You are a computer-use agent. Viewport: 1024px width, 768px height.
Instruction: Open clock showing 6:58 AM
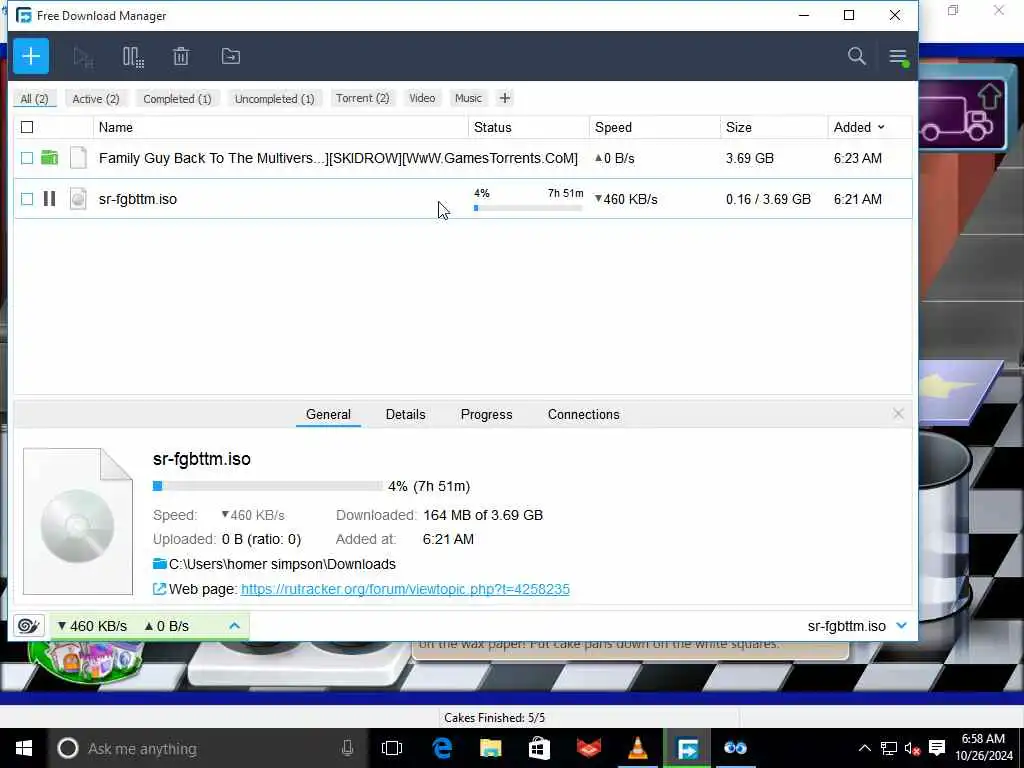pyautogui.click(x=984, y=747)
